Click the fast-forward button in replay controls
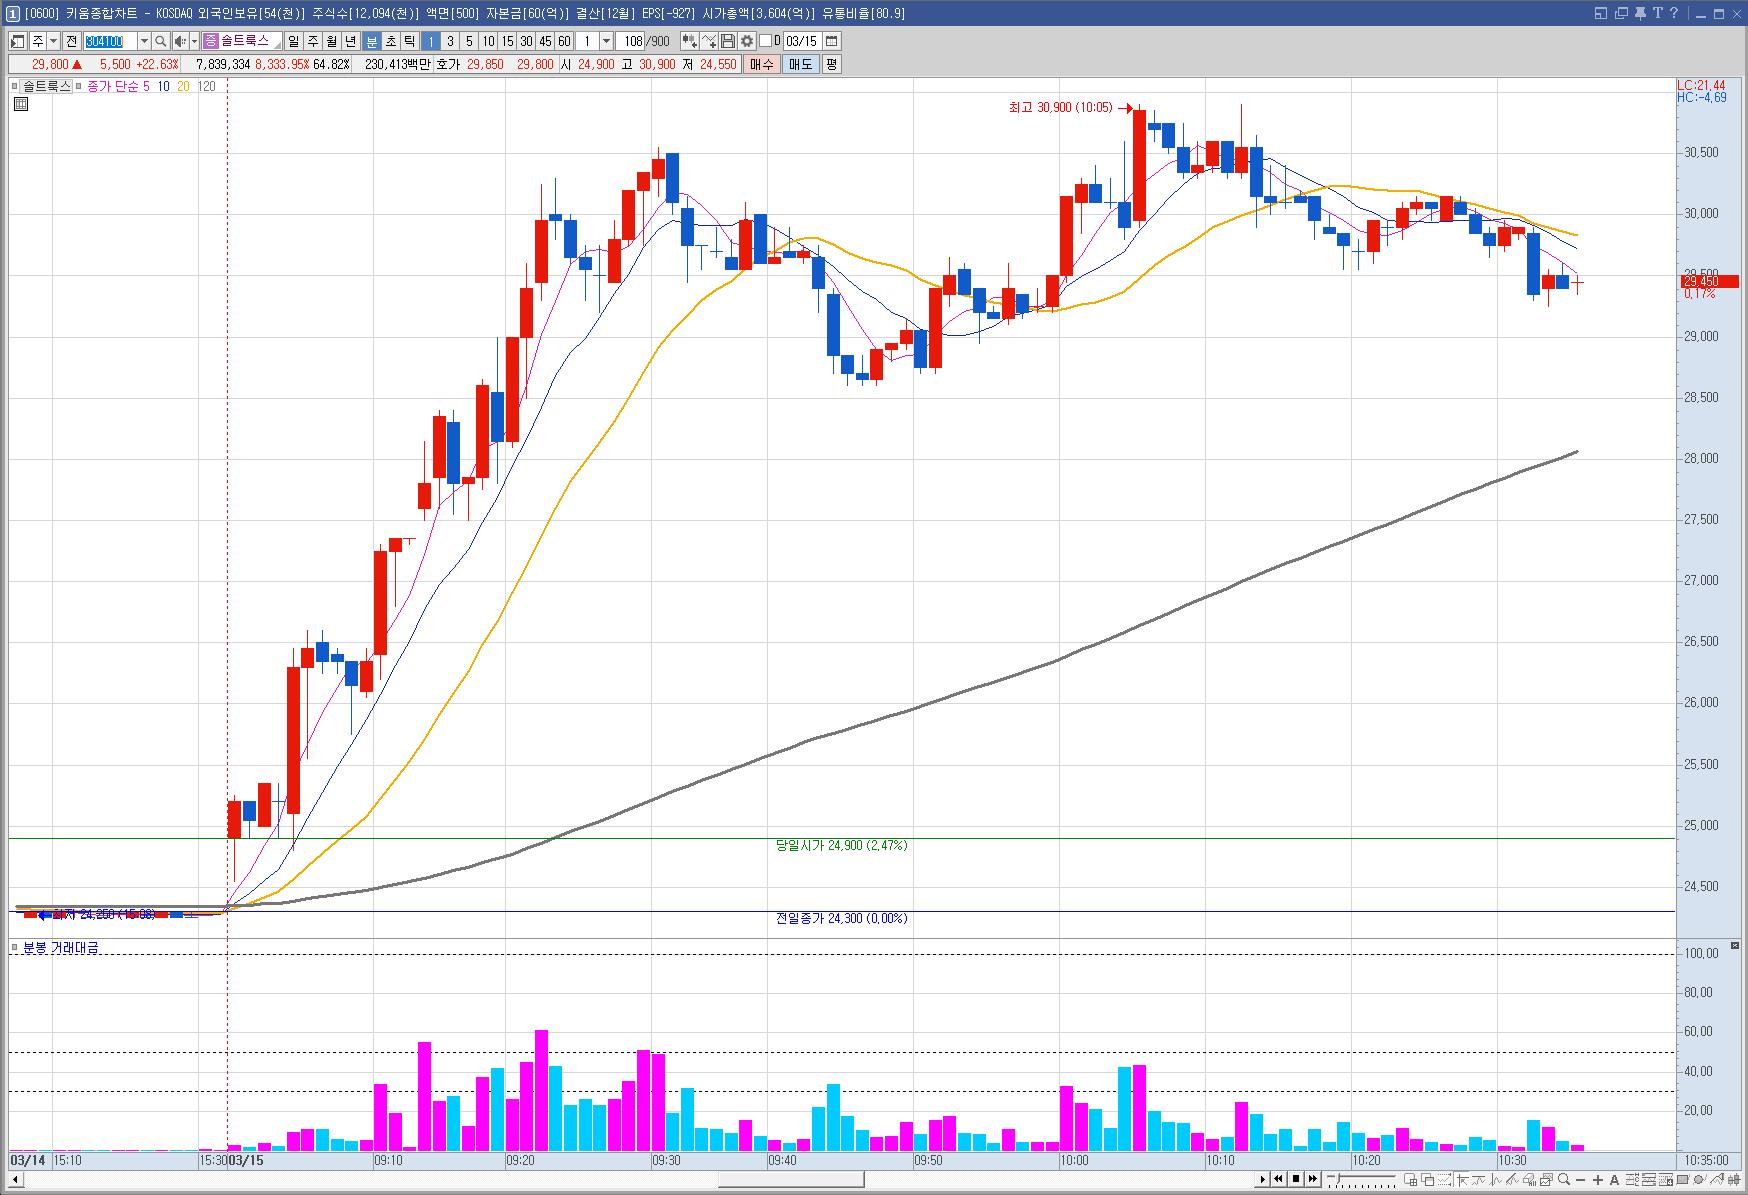 pos(1313,1179)
